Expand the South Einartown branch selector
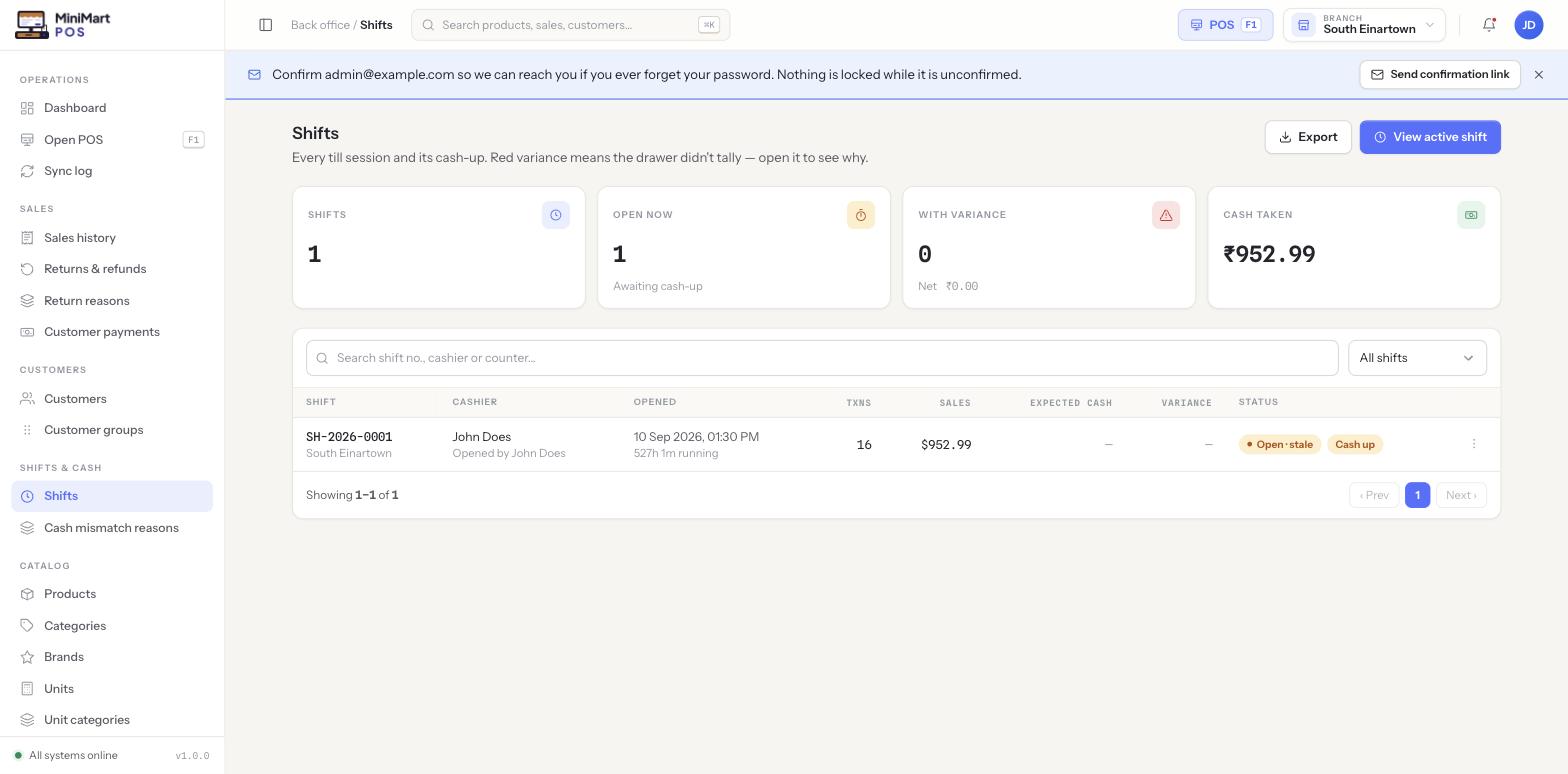The width and height of the screenshot is (1568, 774). 1364,25
